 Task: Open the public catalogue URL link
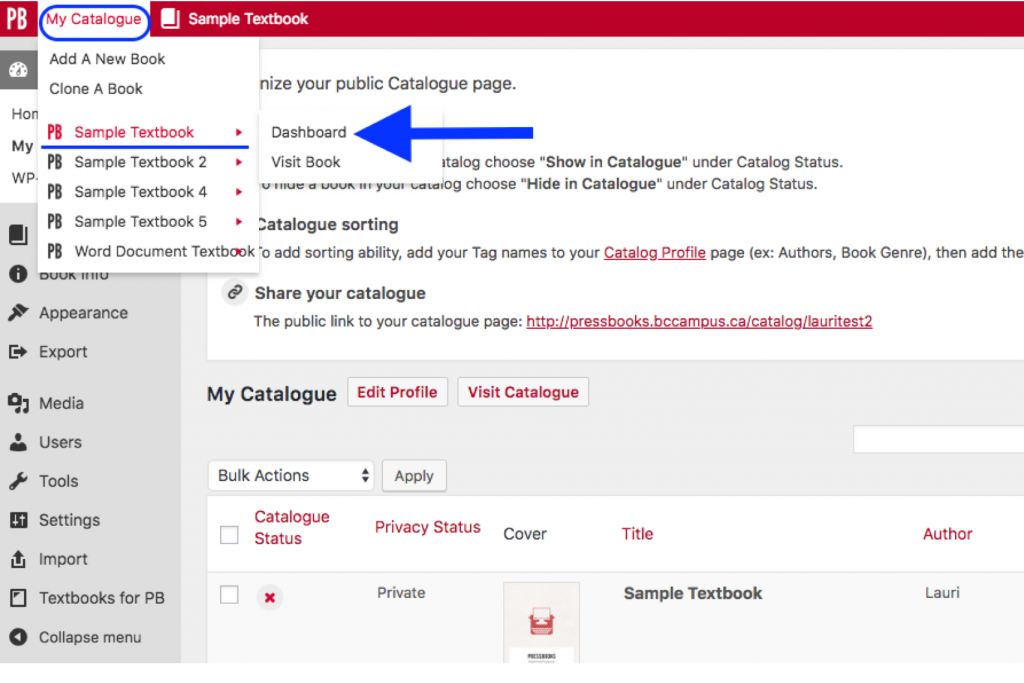coord(699,321)
